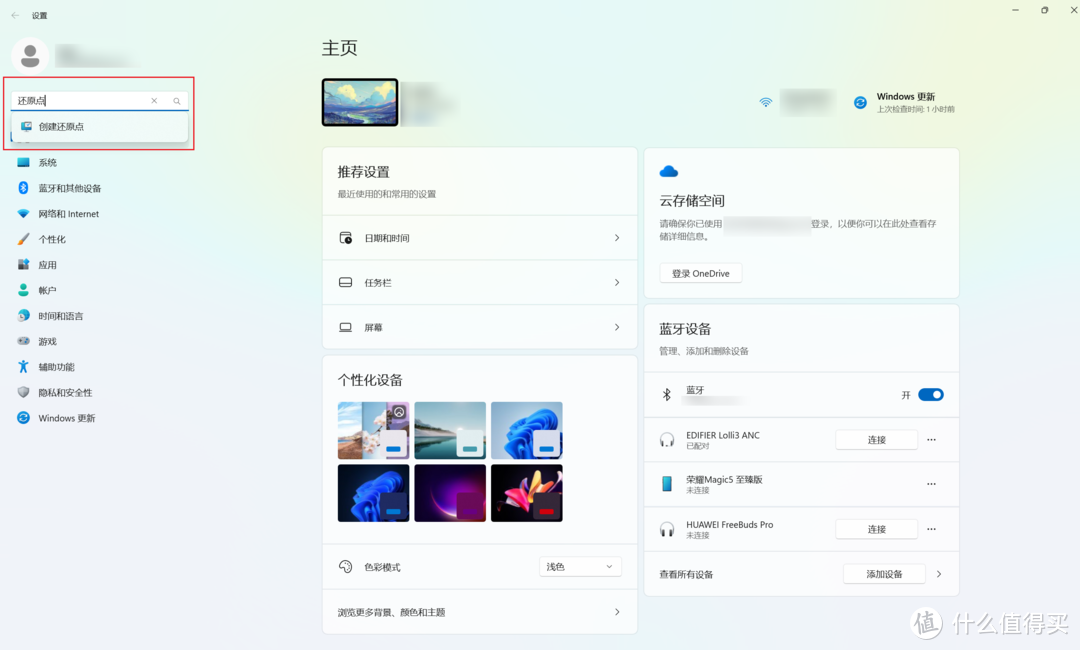This screenshot has width=1080, height=650.
Task: Select the dark blue bloom theme thumbnail
Action: click(x=373, y=493)
